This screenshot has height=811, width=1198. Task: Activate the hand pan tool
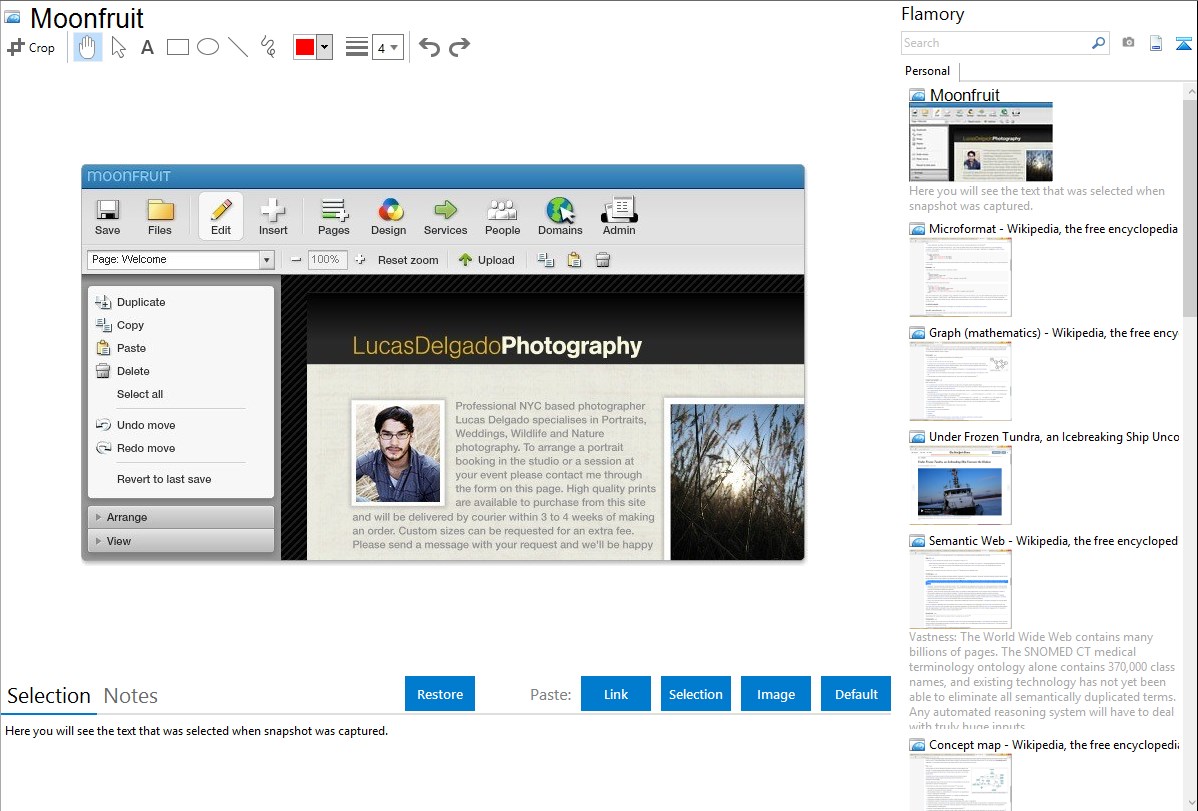(87, 47)
